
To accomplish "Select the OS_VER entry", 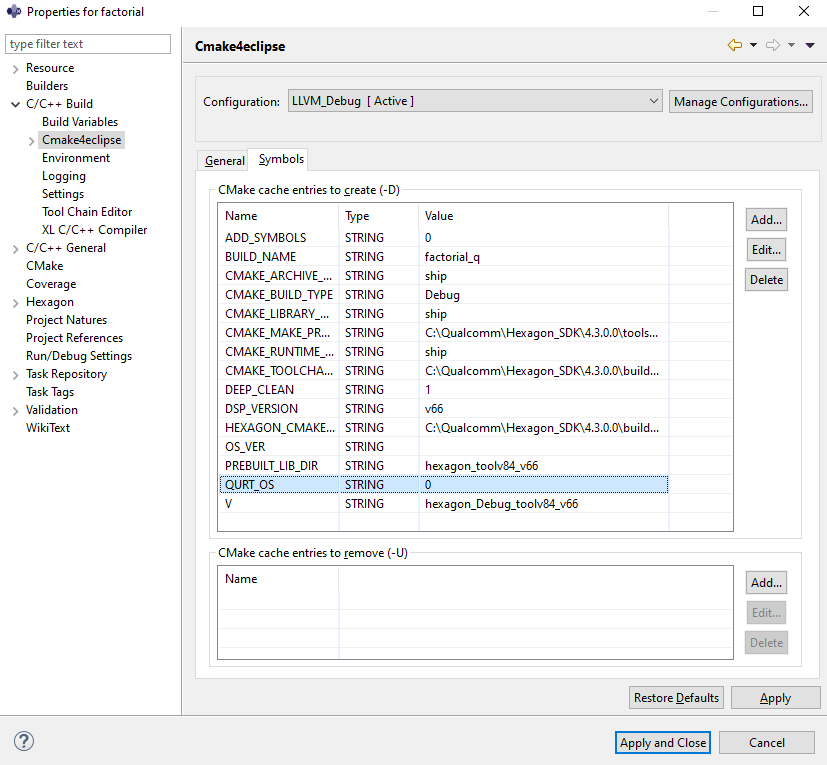I will pyautogui.click(x=444, y=446).
